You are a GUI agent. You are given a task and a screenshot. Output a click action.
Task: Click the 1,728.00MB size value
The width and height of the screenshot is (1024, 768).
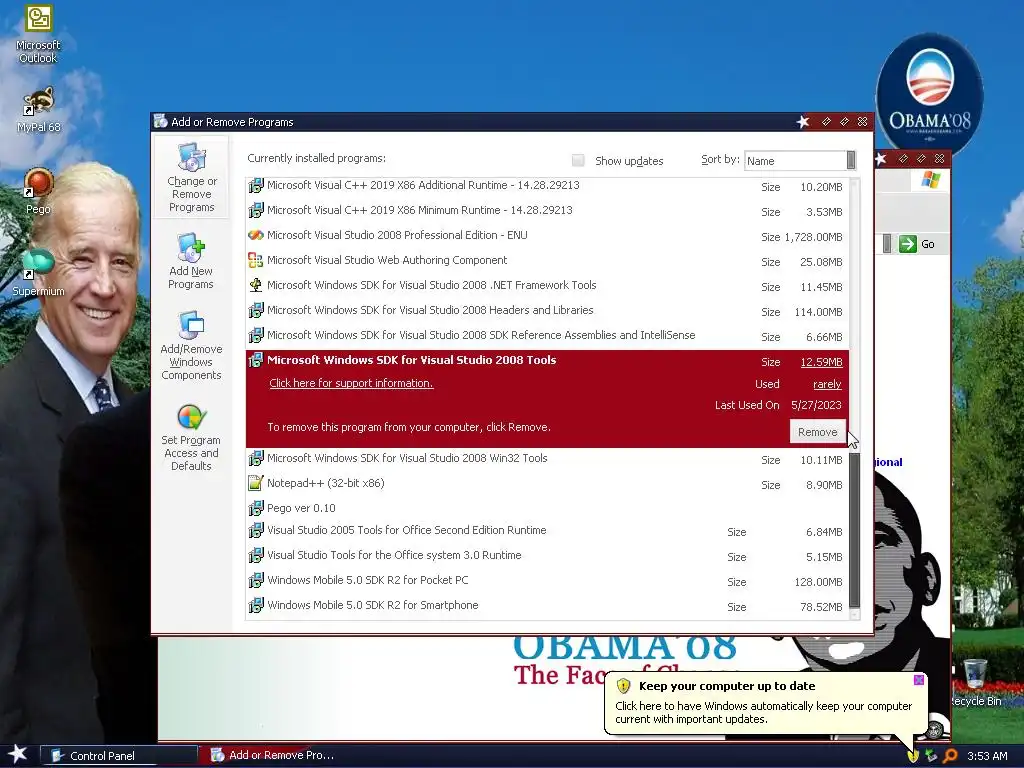point(813,237)
